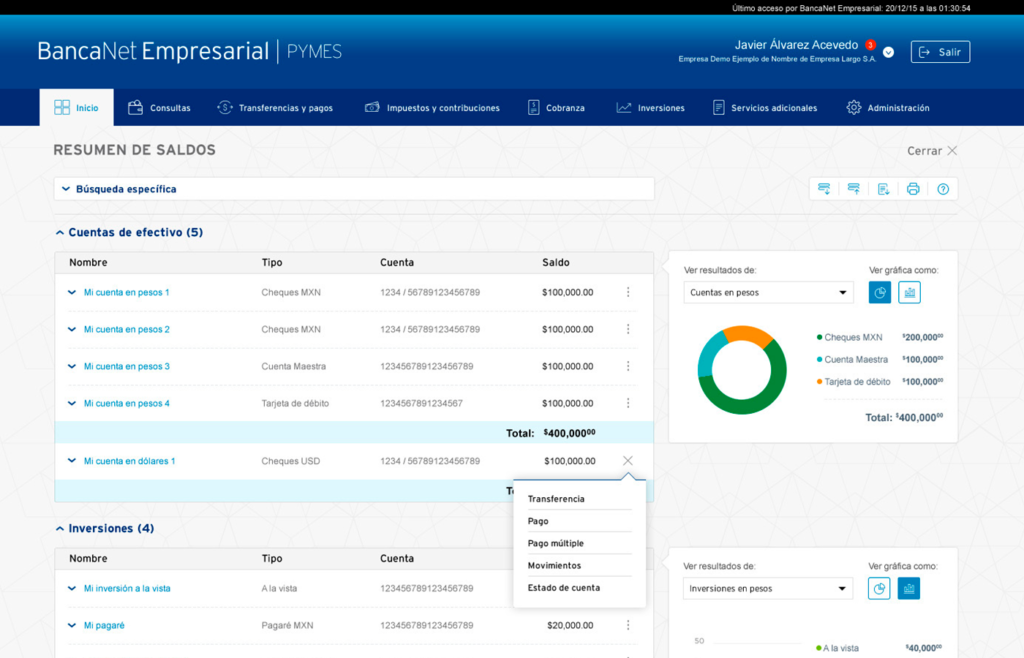Open the Inversiones en pesos results dropdown
Image resolution: width=1024 pixels, height=658 pixels.
tap(768, 589)
